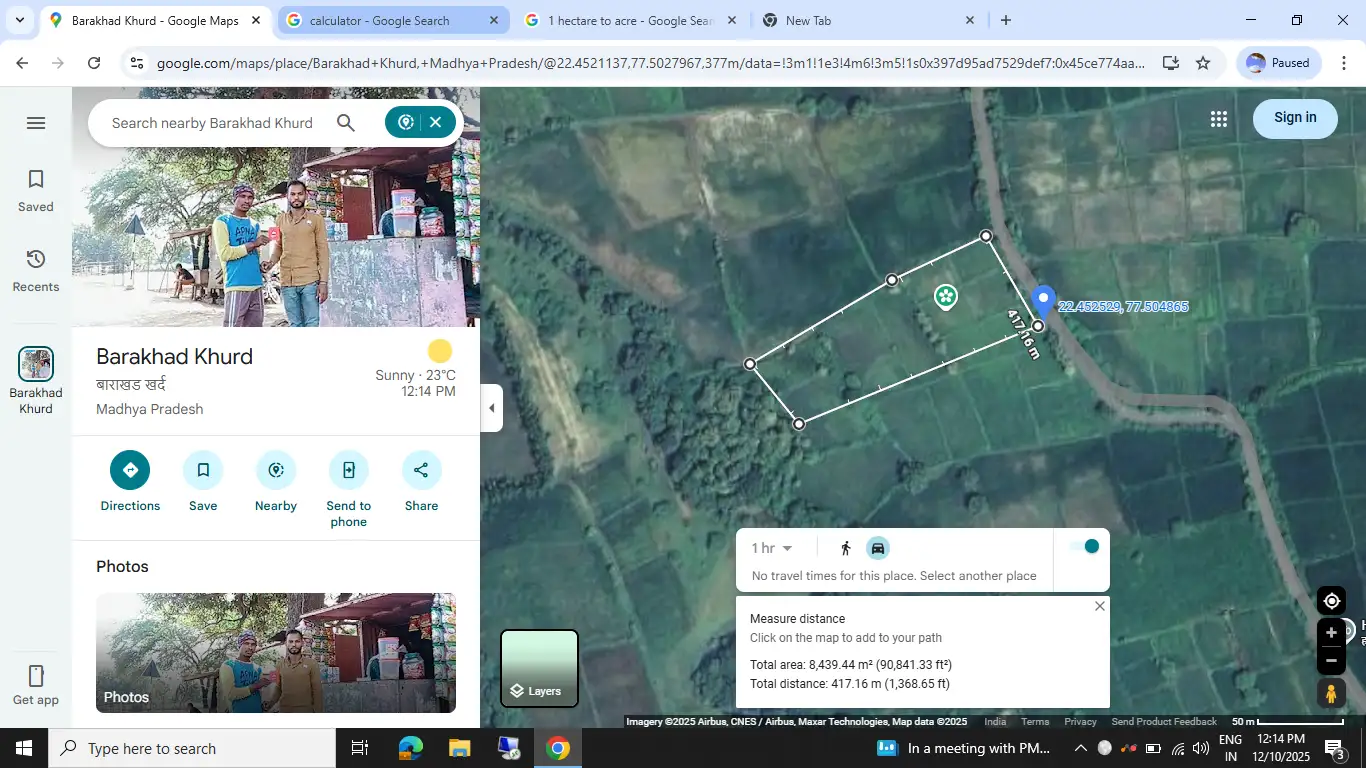Image resolution: width=1366 pixels, height=768 pixels.
Task: Select walking travel mode
Action: pyautogui.click(x=846, y=548)
